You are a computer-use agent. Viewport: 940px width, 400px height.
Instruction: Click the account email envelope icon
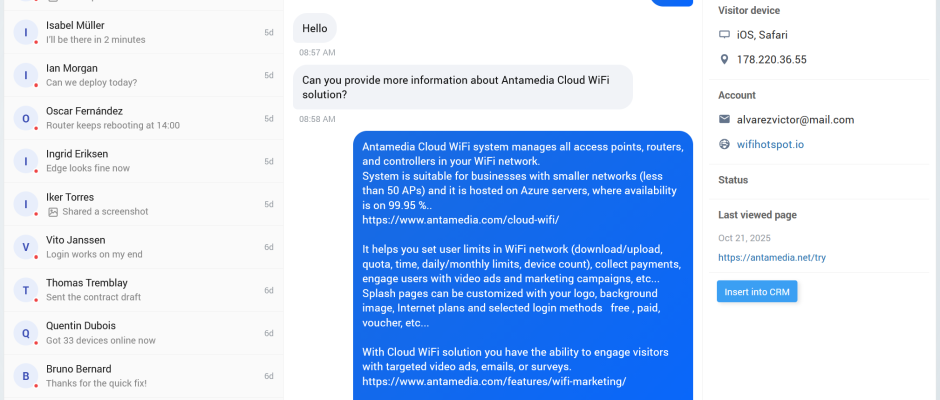point(724,120)
